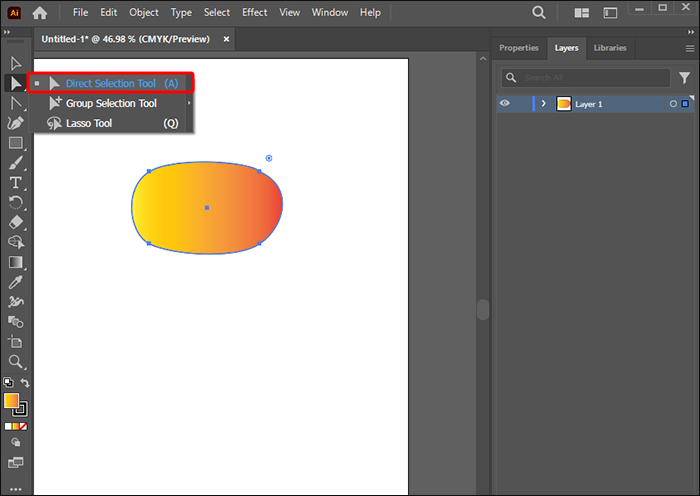Choose the Group Selection Tool

coord(110,103)
